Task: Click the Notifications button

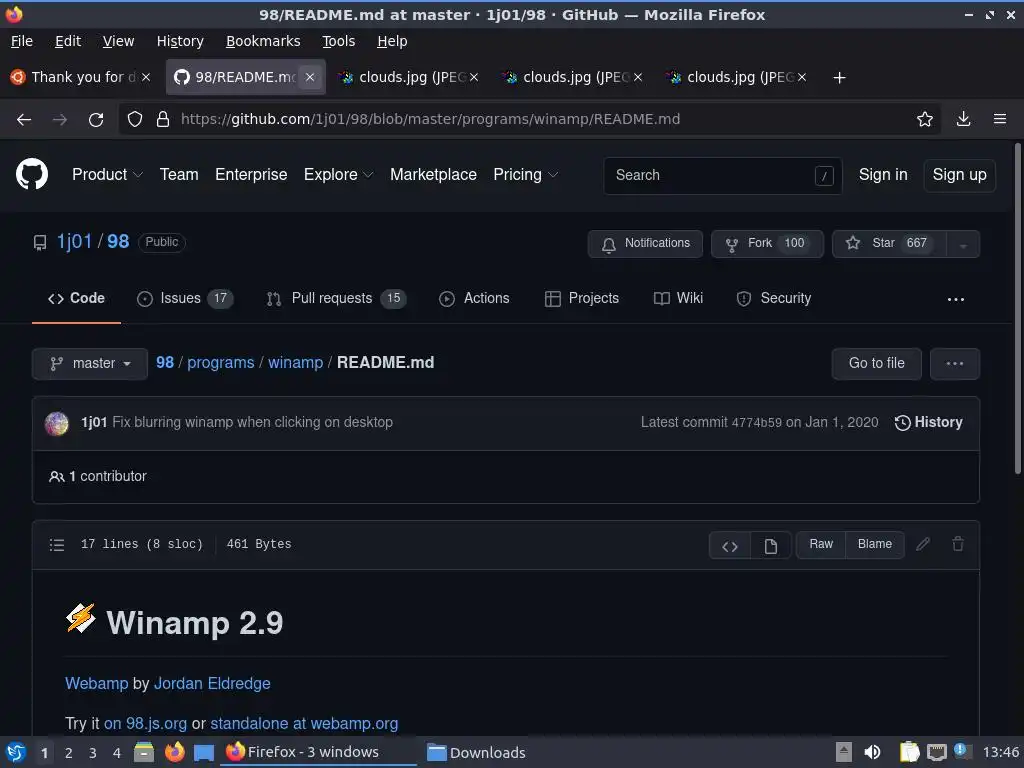Action: (x=645, y=244)
